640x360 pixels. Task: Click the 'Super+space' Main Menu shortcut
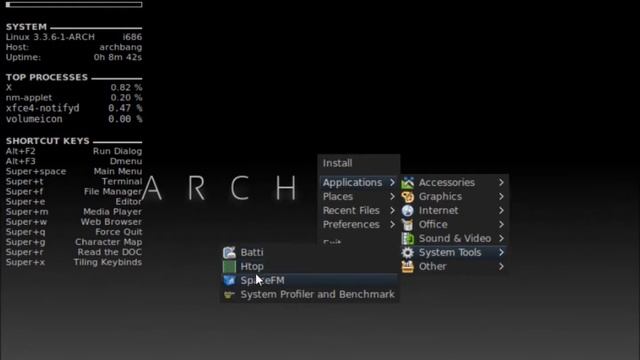pyautogui.click(x=74, y=171)
